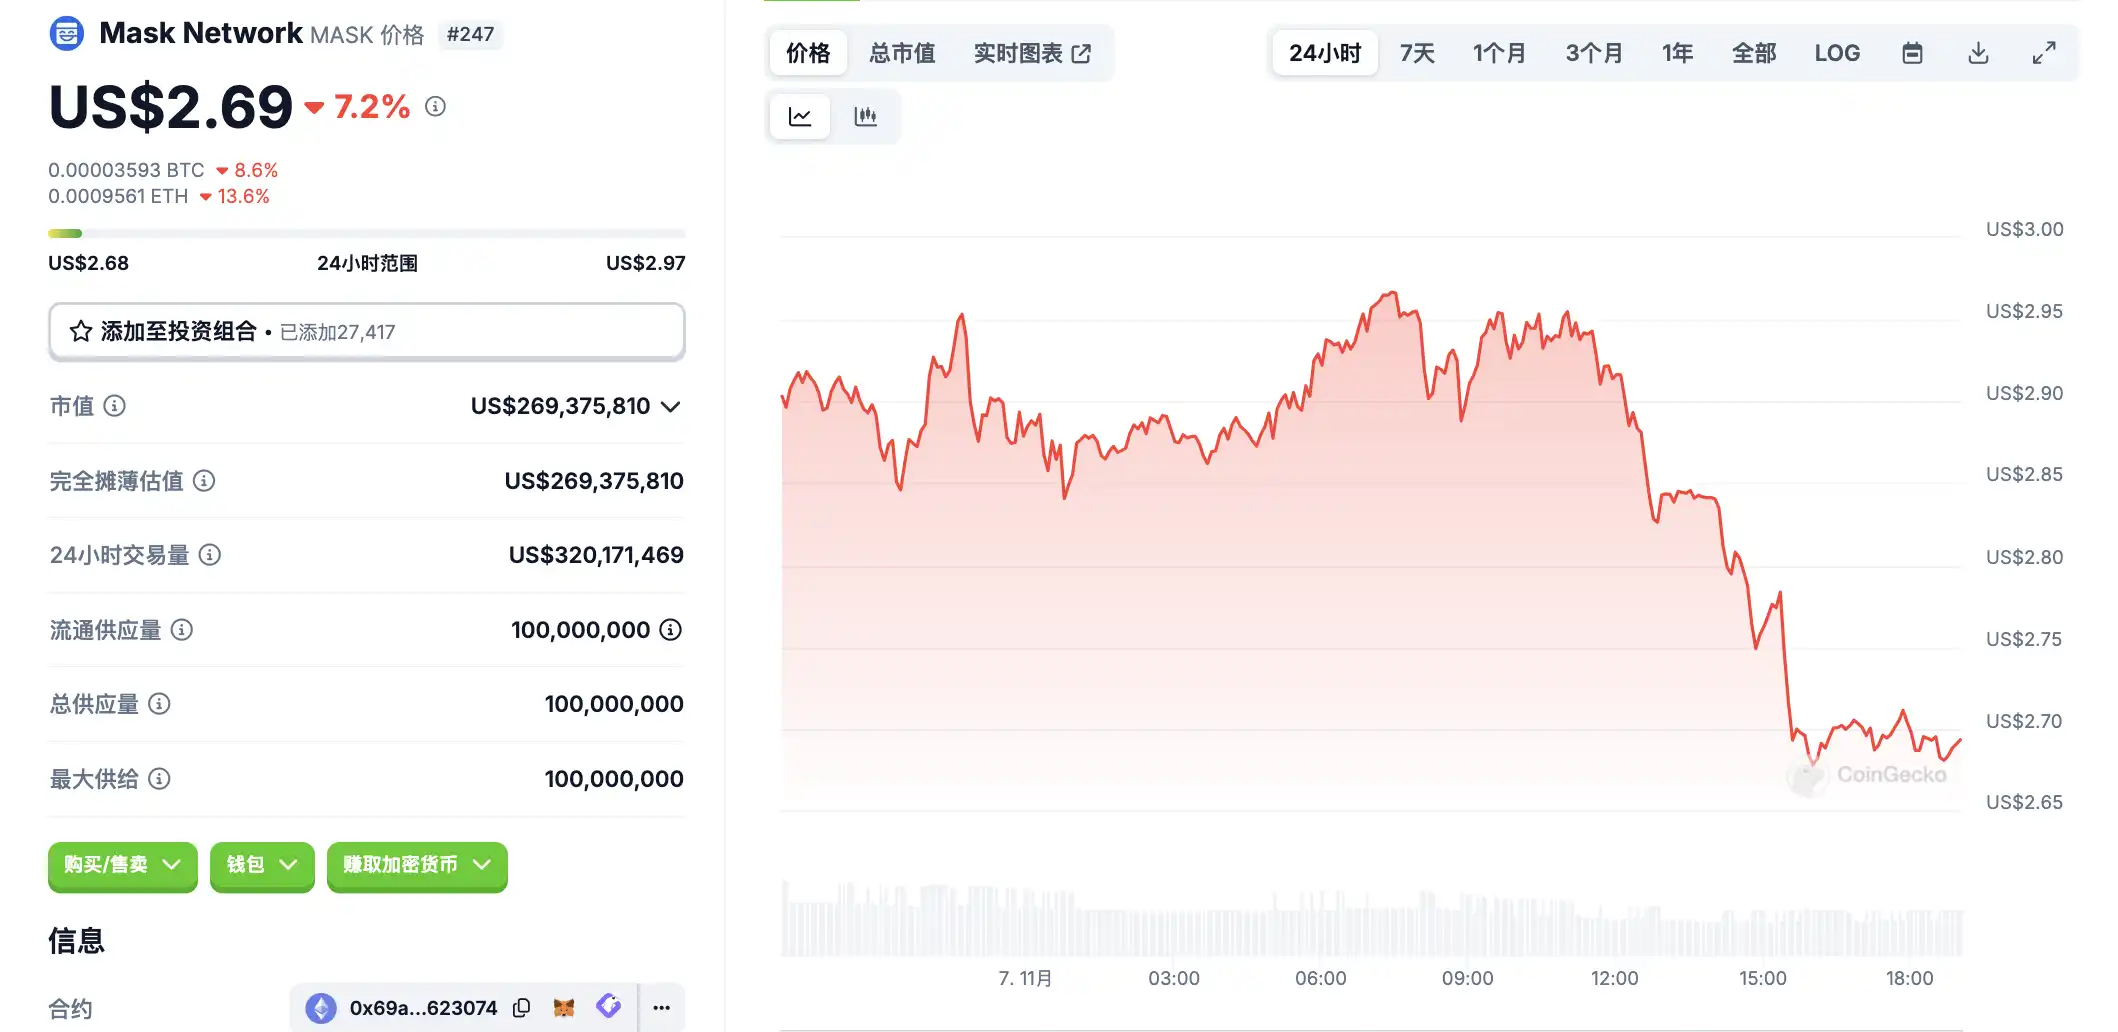The height and width of the screenshot is (1032, 2118).
Task: Expand chart to fullscreen
Action: point(2044,53)
